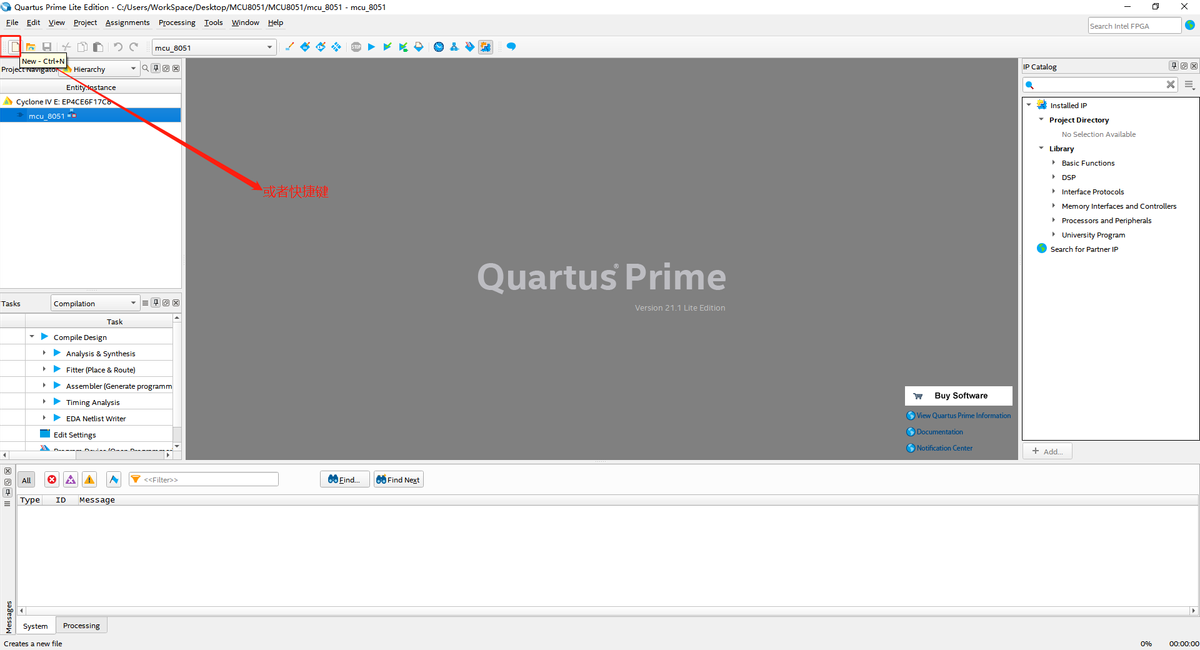Click the globe icon beside search box
The width and height of the screenshot is (1200, 650).
pos(1190,25)
